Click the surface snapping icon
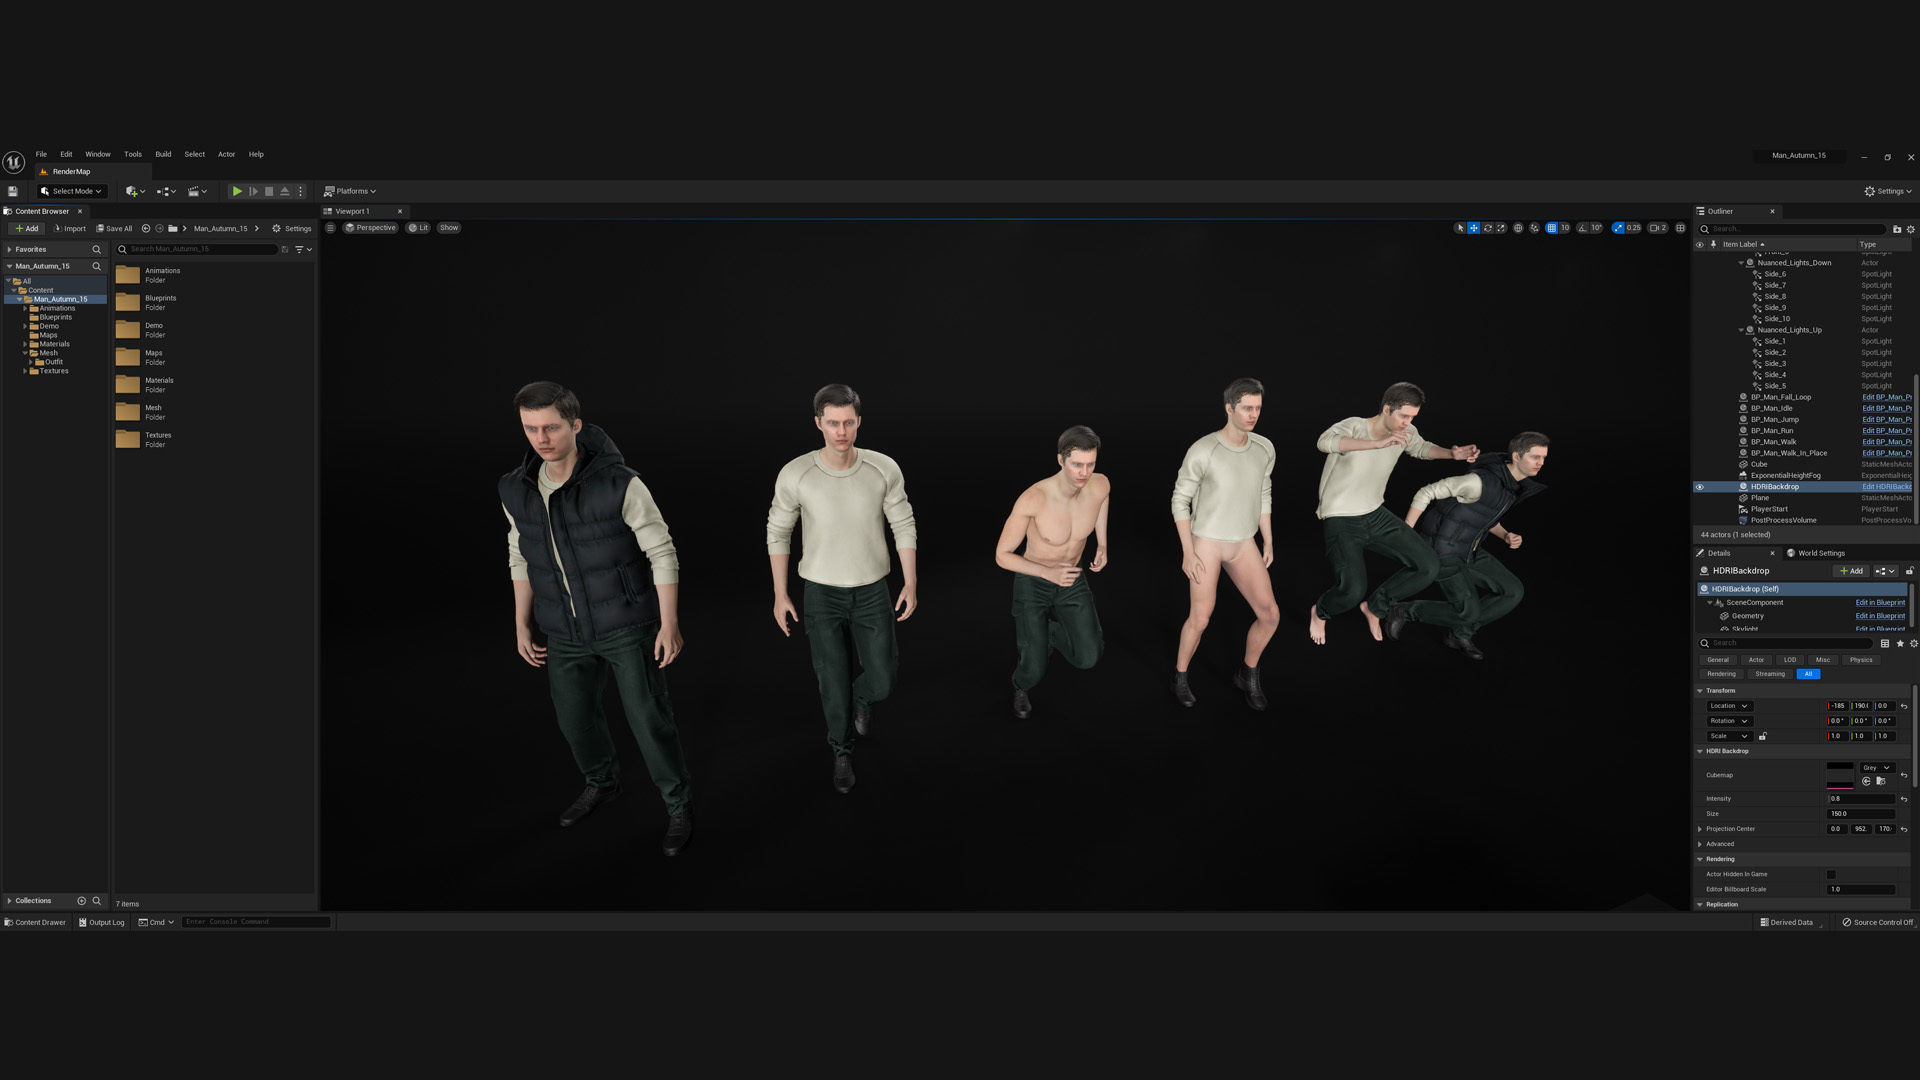1920x1080 pixels. pyautogui.click(x=1535, y=228)
